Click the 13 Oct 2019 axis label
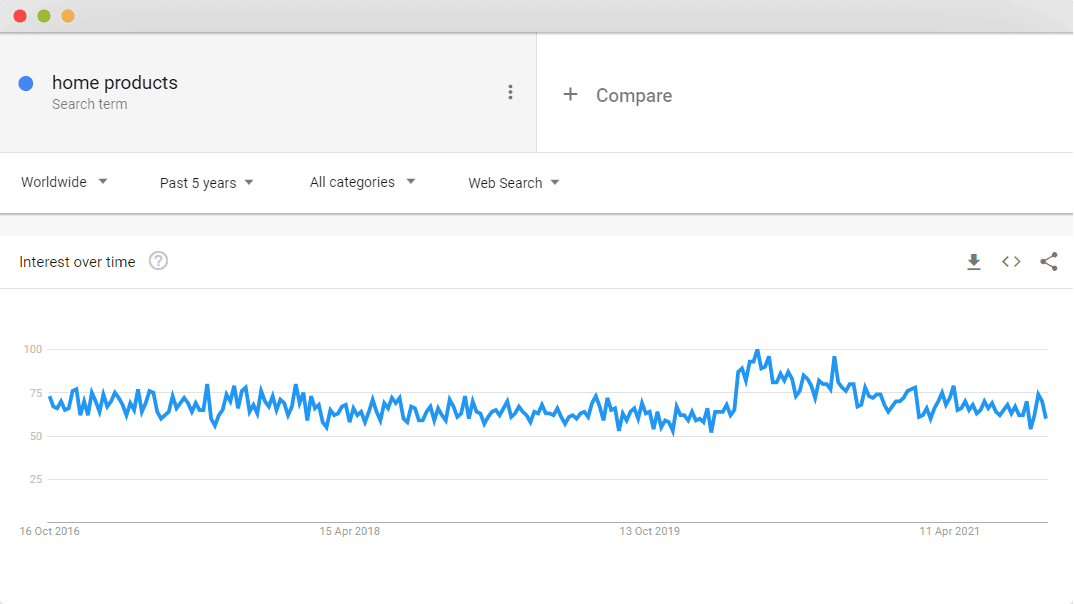This screenshot has width=1074, height=604. tap(649, 531)
